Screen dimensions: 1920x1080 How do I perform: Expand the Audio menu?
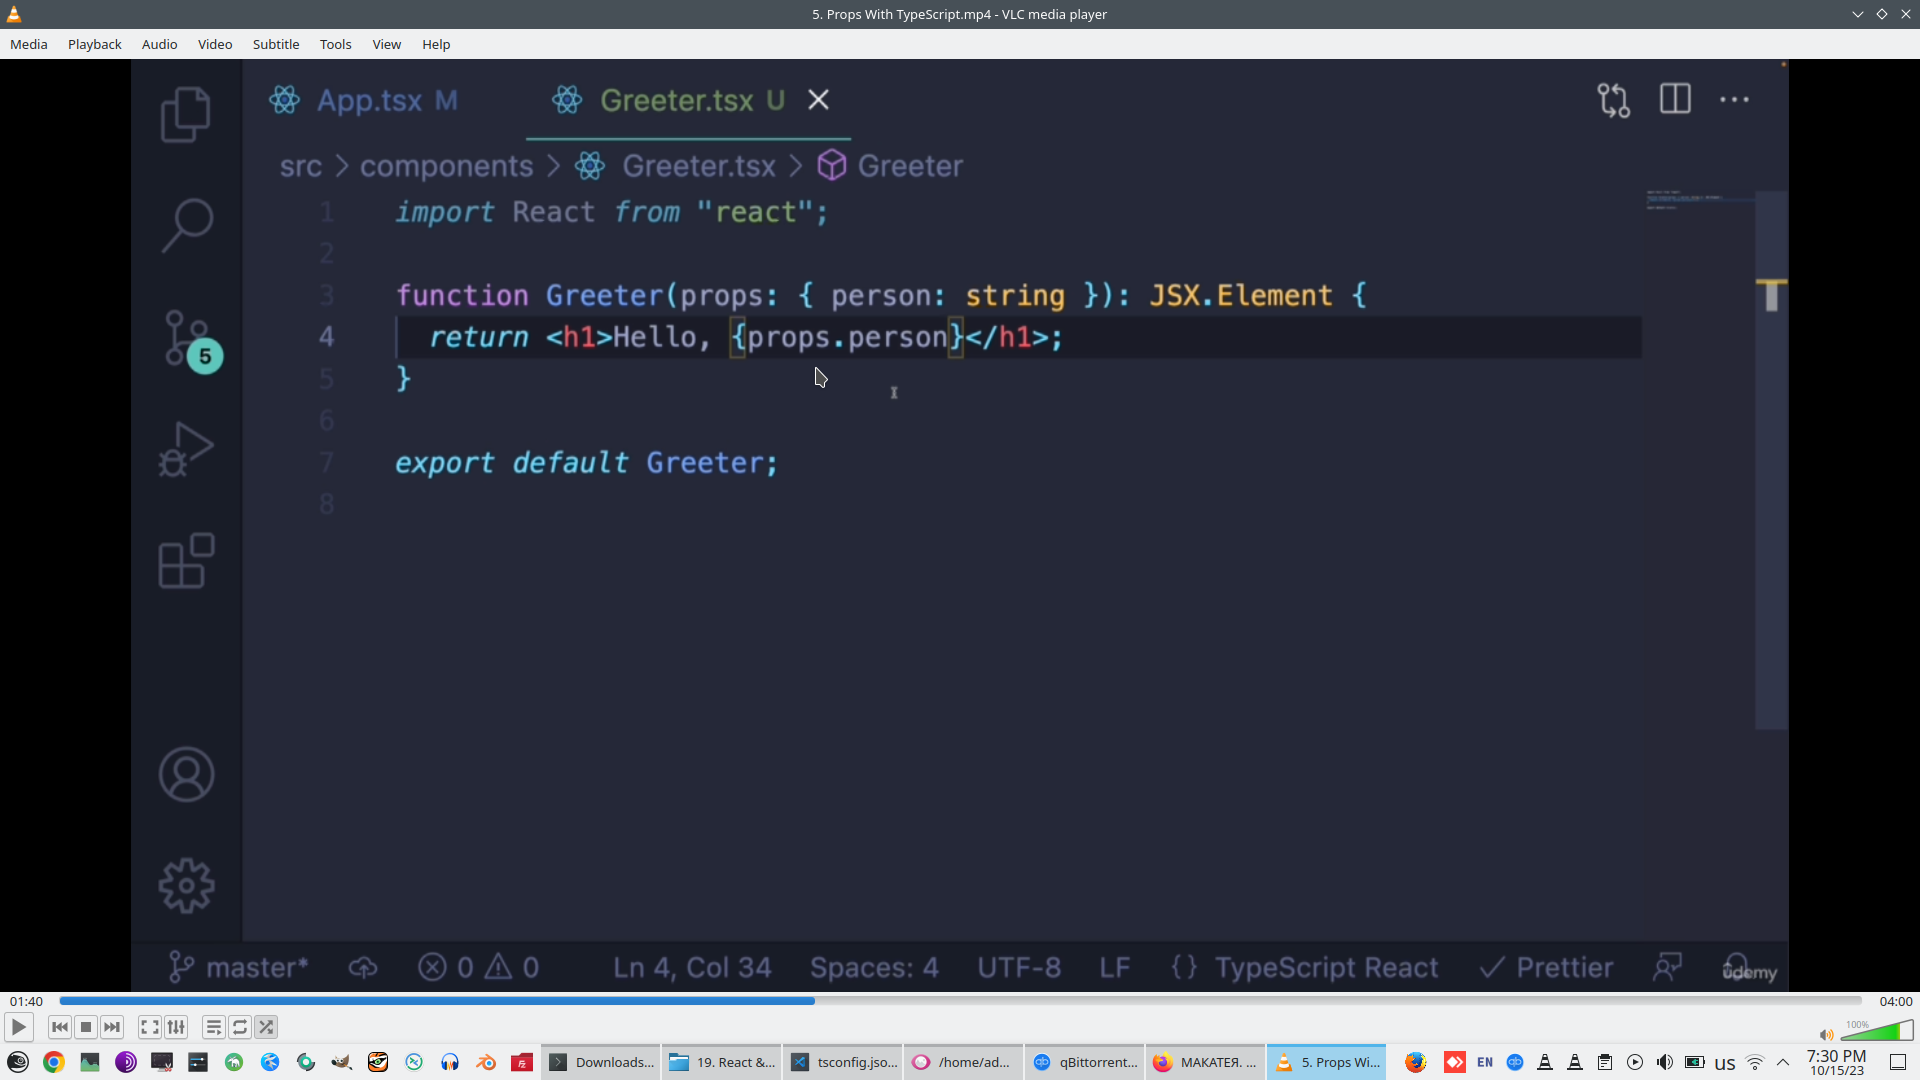tap(159, 44)
